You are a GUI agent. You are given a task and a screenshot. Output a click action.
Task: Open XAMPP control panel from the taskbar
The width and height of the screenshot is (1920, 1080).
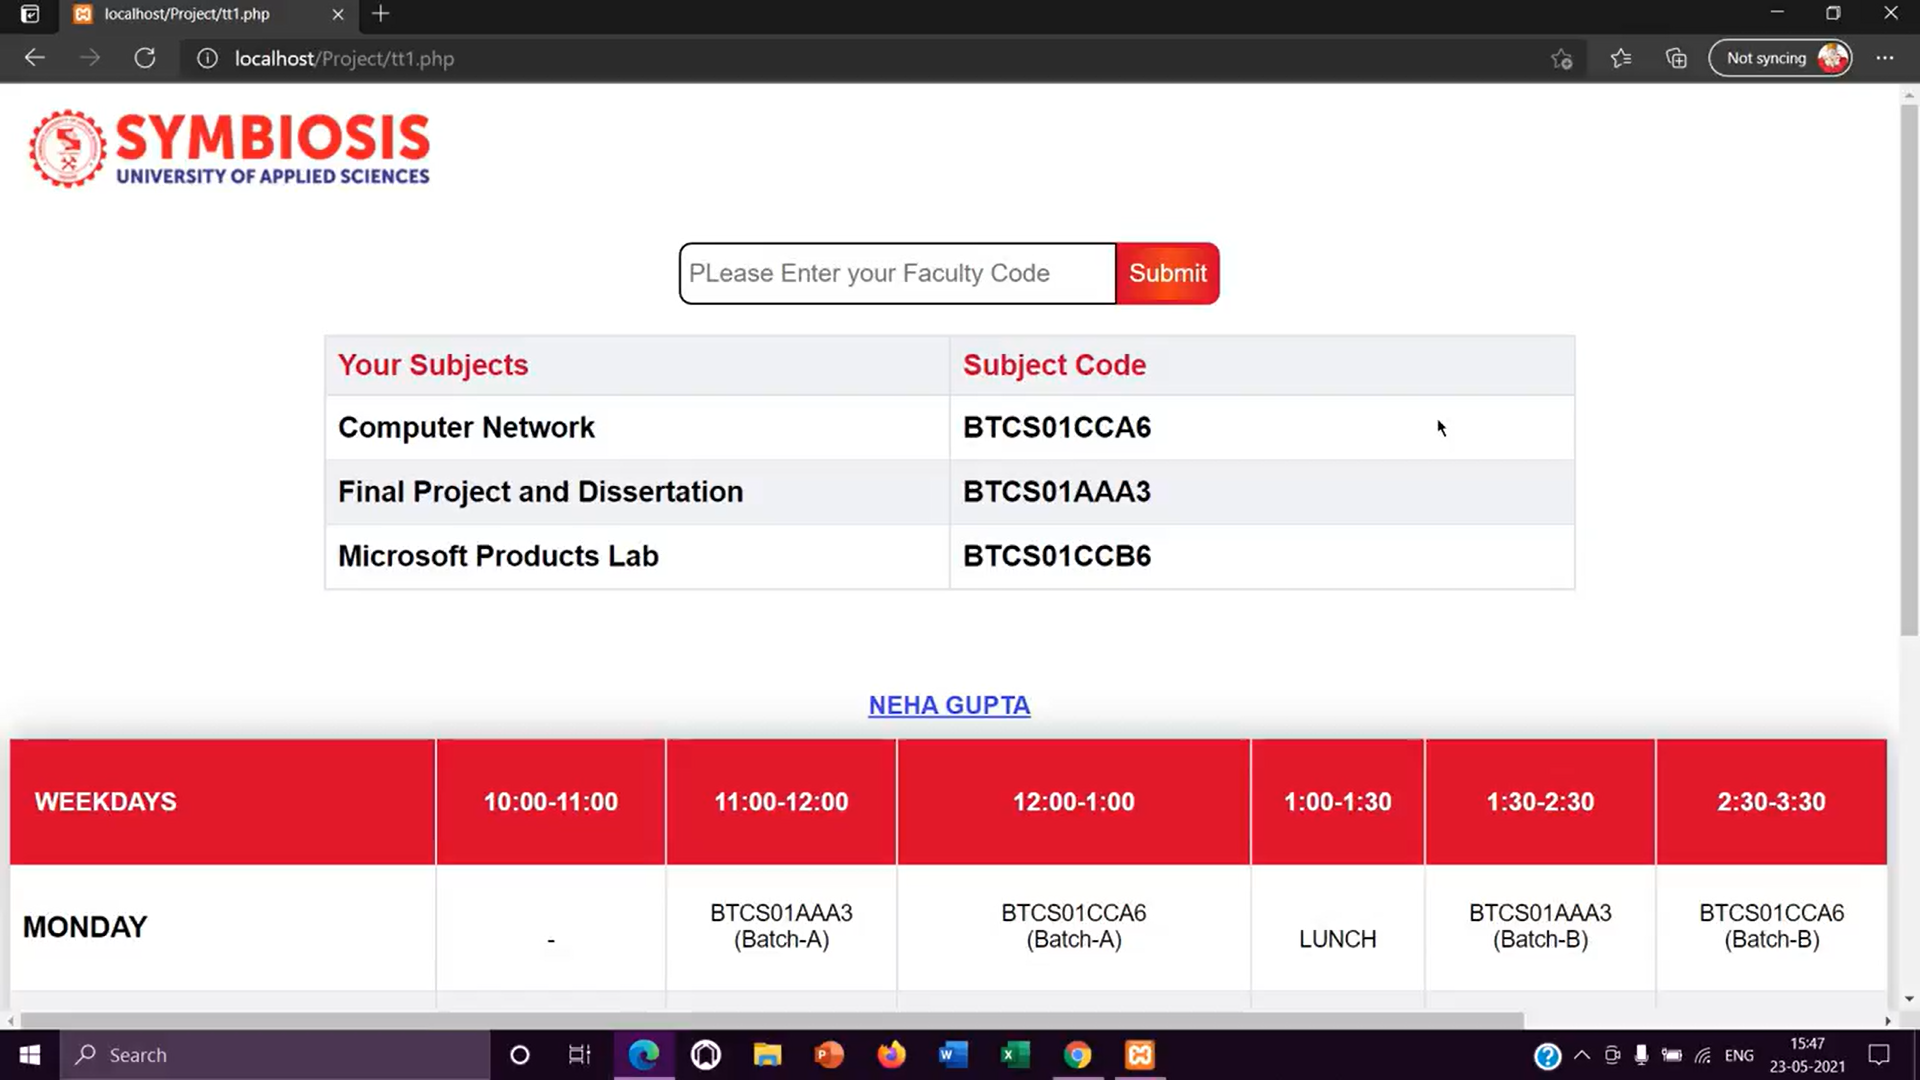[x=1139, y=1054]
